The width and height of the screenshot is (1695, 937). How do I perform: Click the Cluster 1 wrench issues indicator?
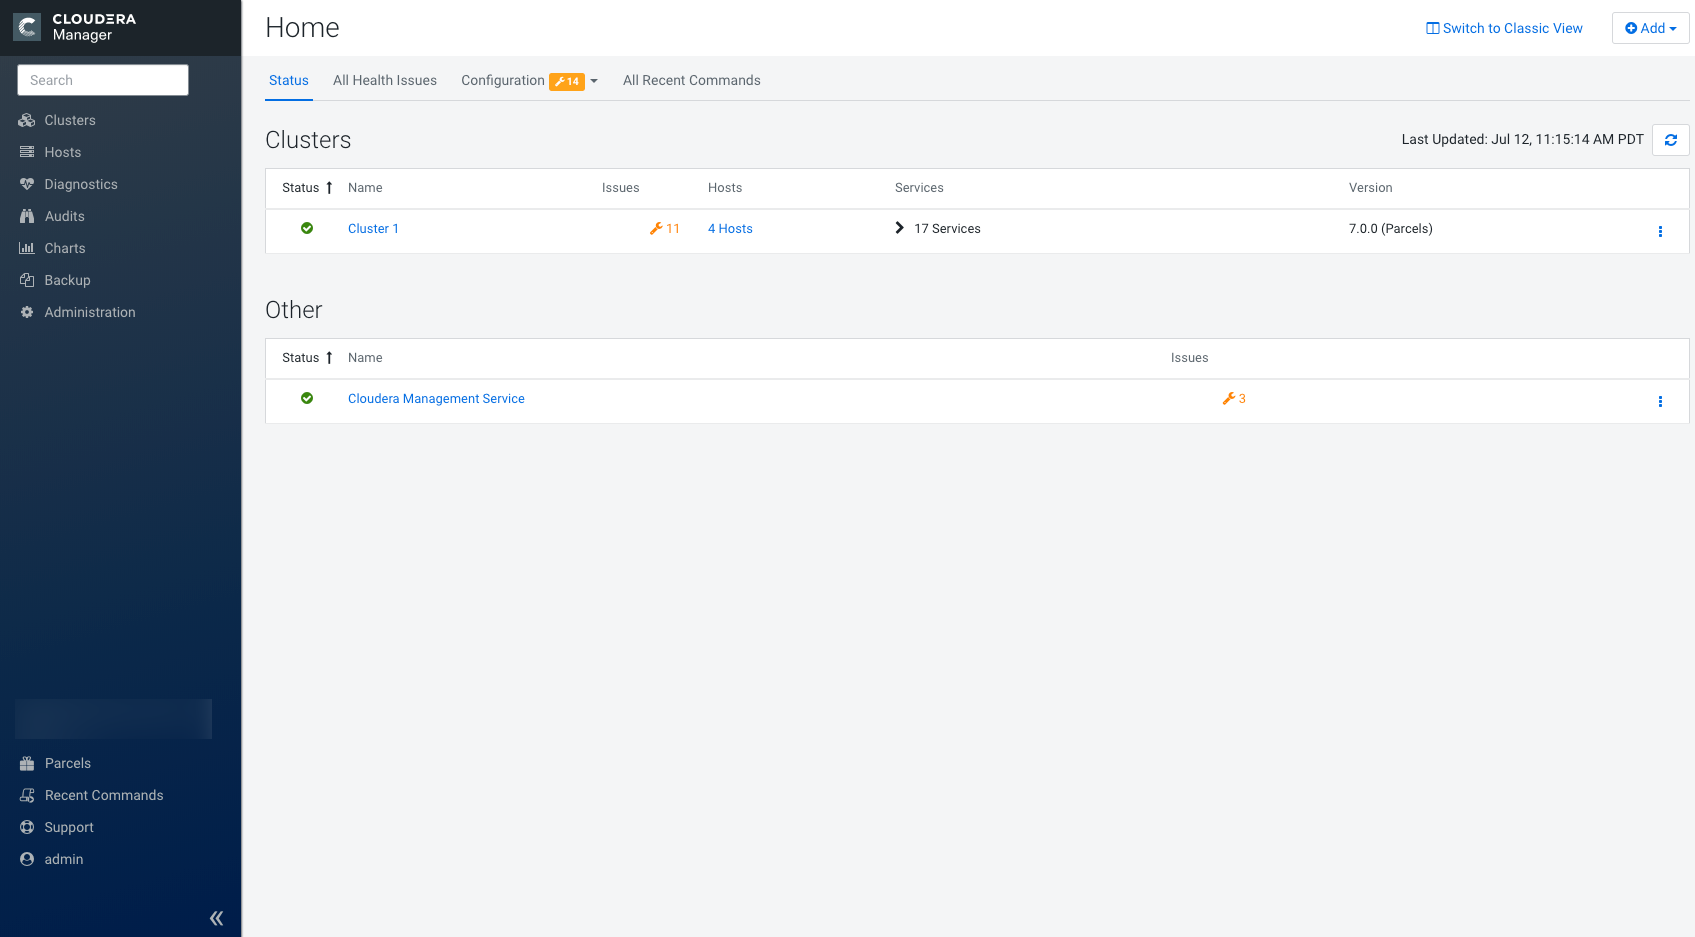[x=664, y=229]
